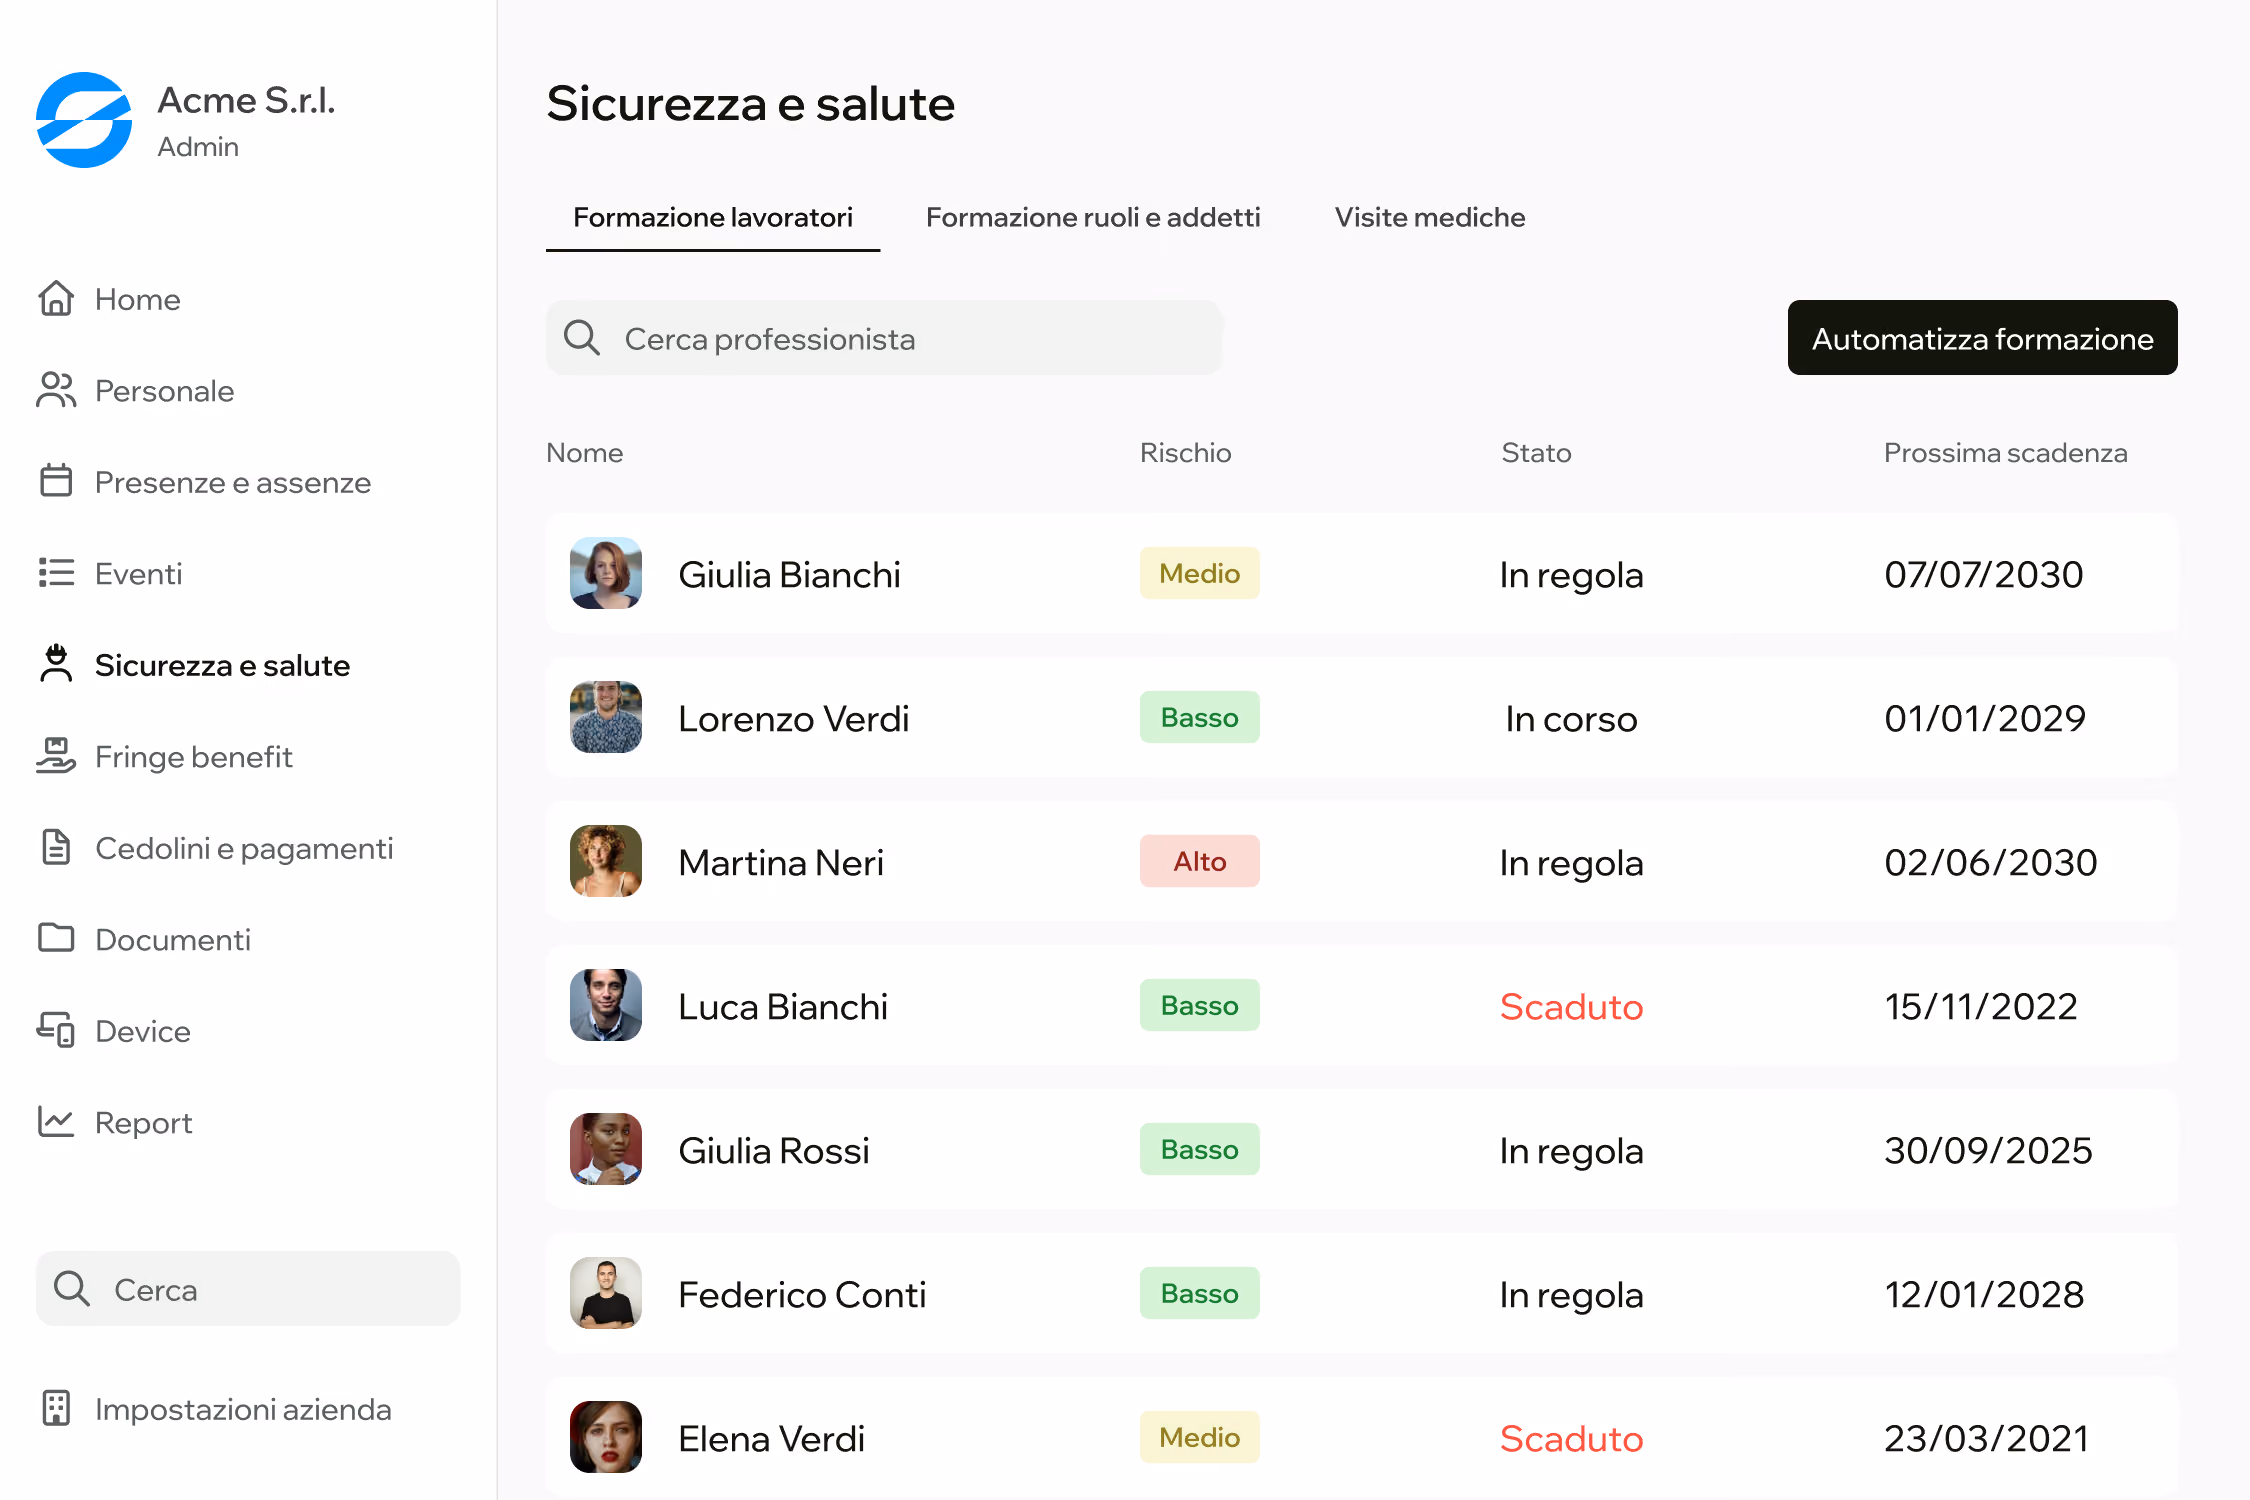Open the Eventi list icon
The height and width of the screenshot is (1500, 2250).
(56, 573)
